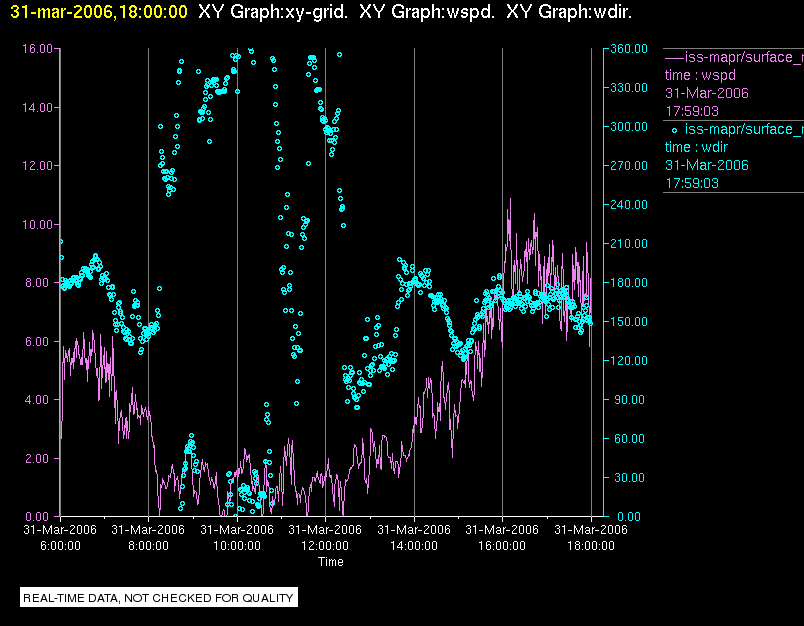The width and height of the screenshot is (804, 626).
Task: Select the XY Graph:wspd. title label
Action: pyautogui.click(x=427, y=12)
